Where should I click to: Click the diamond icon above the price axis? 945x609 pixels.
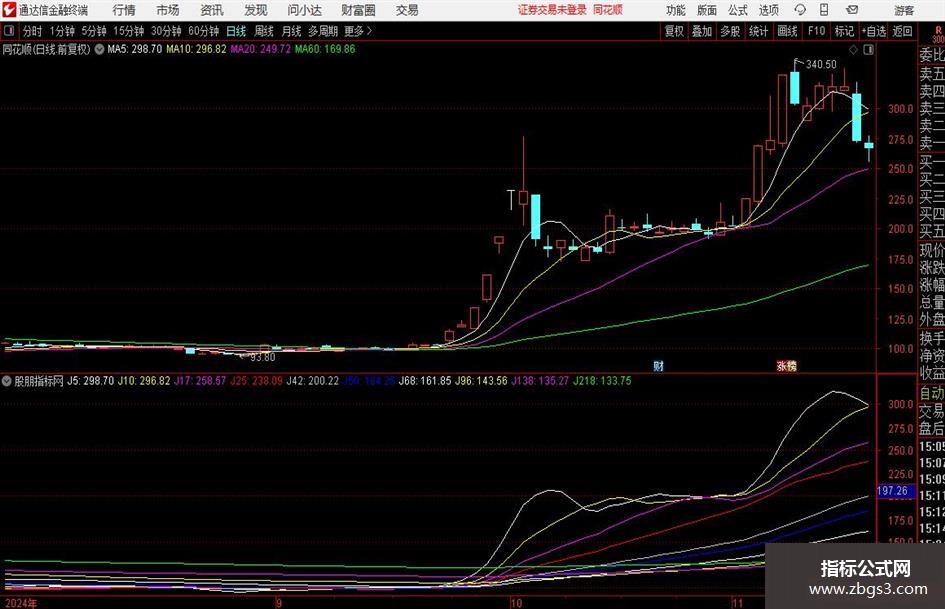[853, 50]
